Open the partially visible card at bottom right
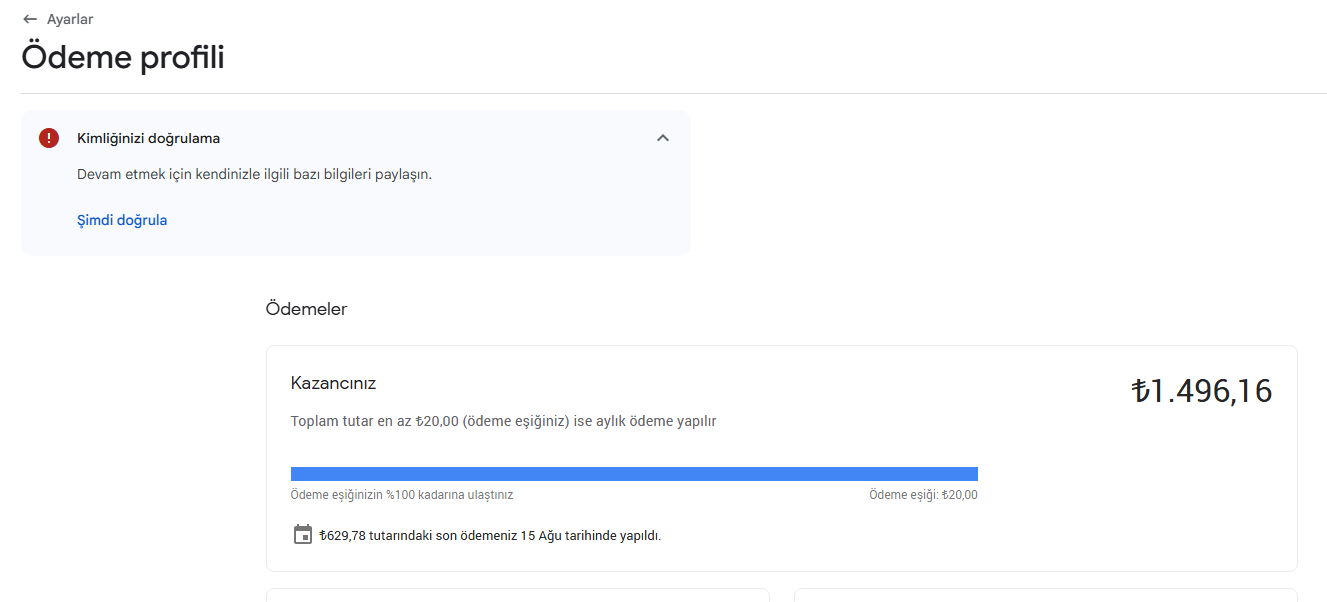The image size is (1327, 602). (1046, 595)
